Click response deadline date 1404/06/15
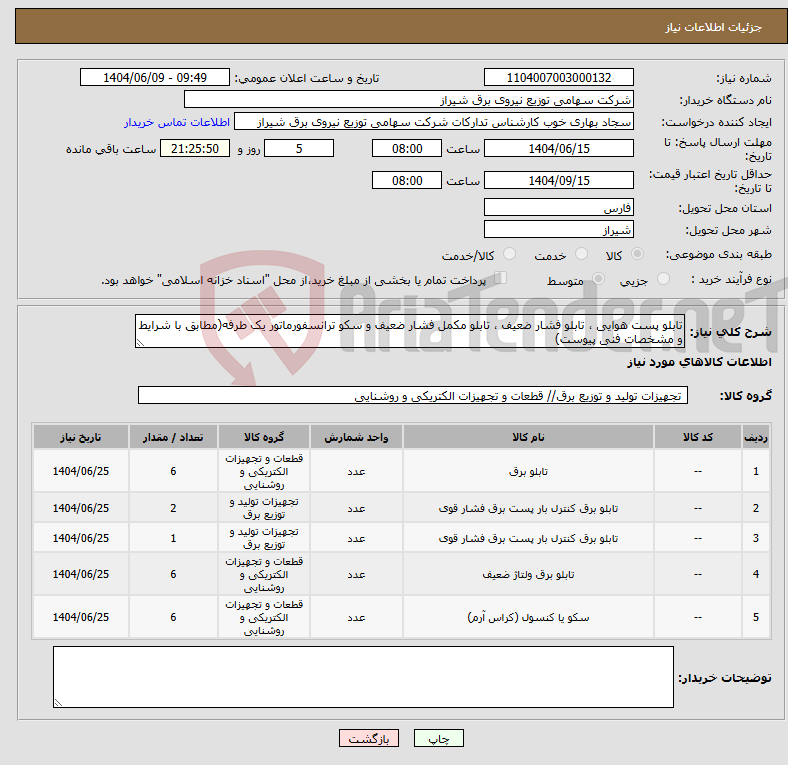Screen dimensions: 788x765 [x=558, y=148]
